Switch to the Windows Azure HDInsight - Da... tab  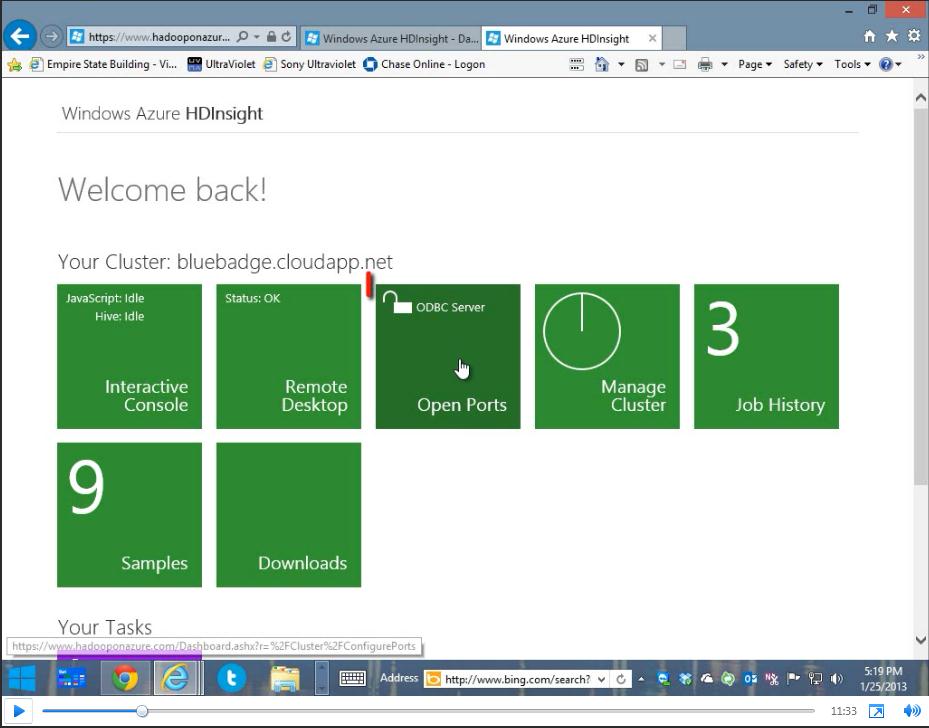click(391, 39)
